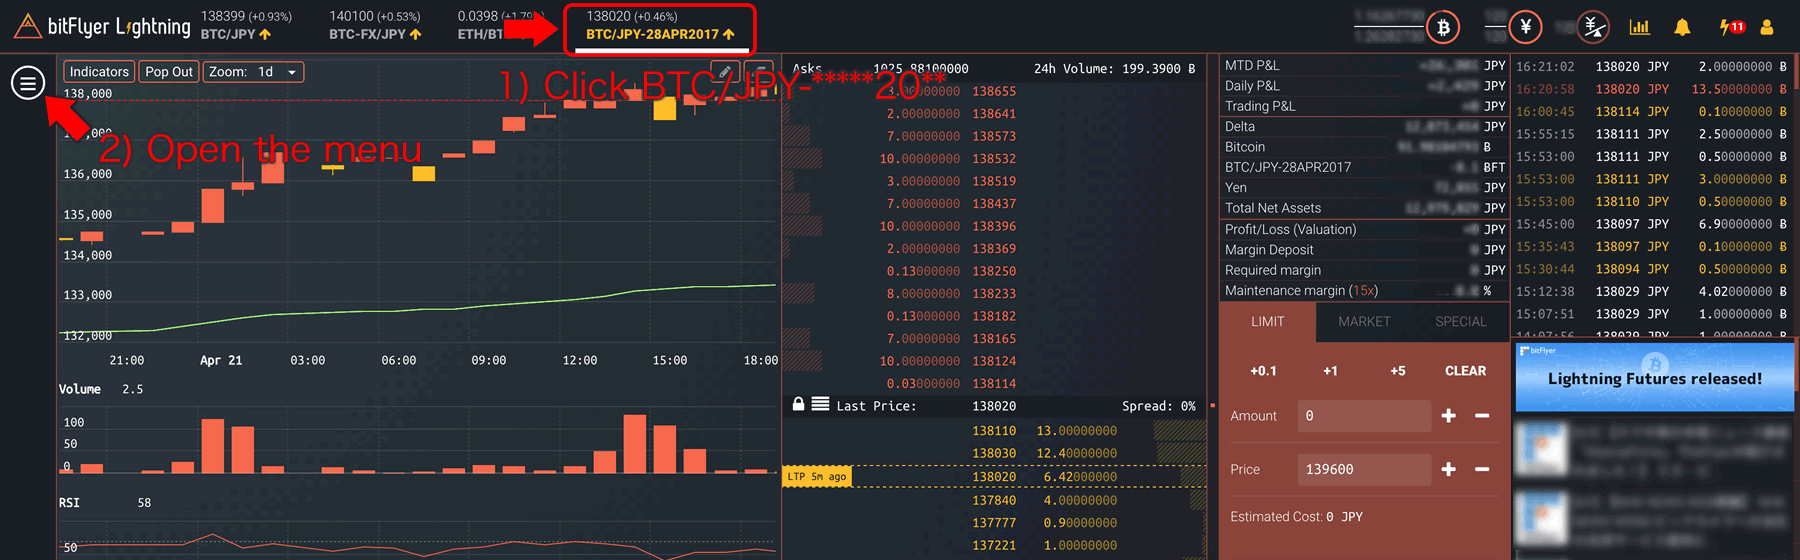Toggle order book grouping lines icon
1800x560 pixels.
click(x=820, y=404)
